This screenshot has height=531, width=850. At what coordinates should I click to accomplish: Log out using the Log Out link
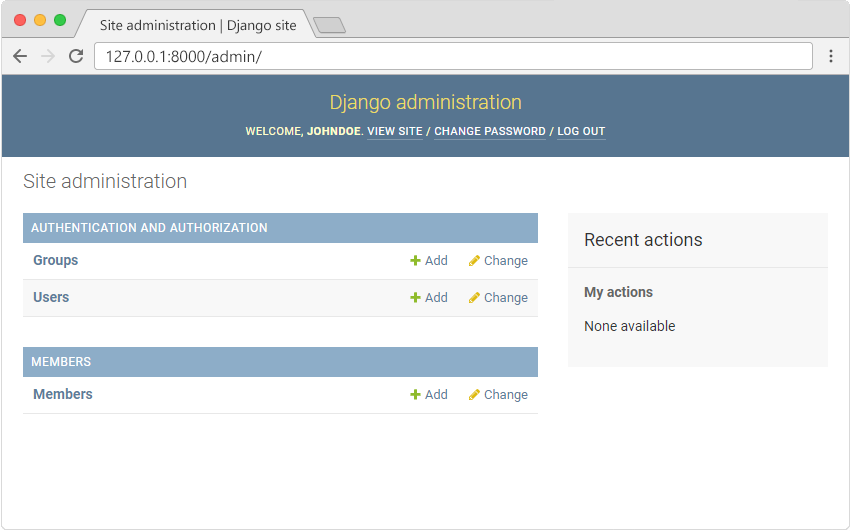[581, 131]
